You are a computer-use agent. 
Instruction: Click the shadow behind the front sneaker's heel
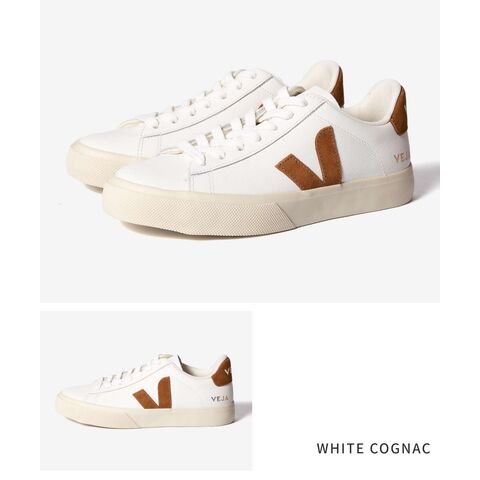[425, 176]
